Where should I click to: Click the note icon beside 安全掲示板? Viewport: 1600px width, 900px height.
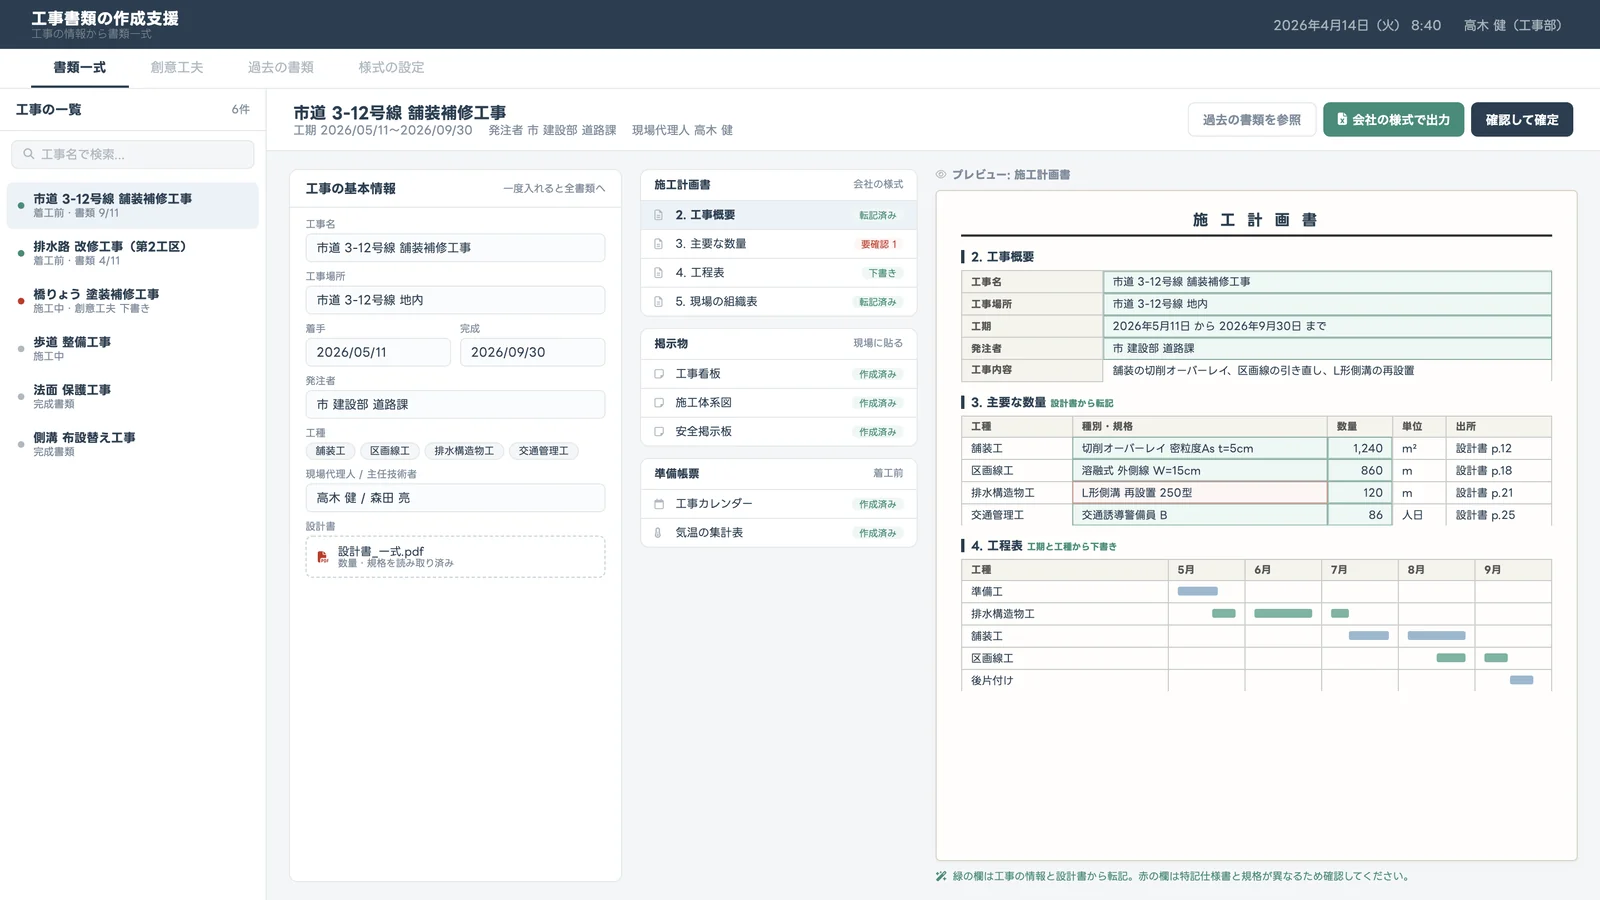(659, 432)
